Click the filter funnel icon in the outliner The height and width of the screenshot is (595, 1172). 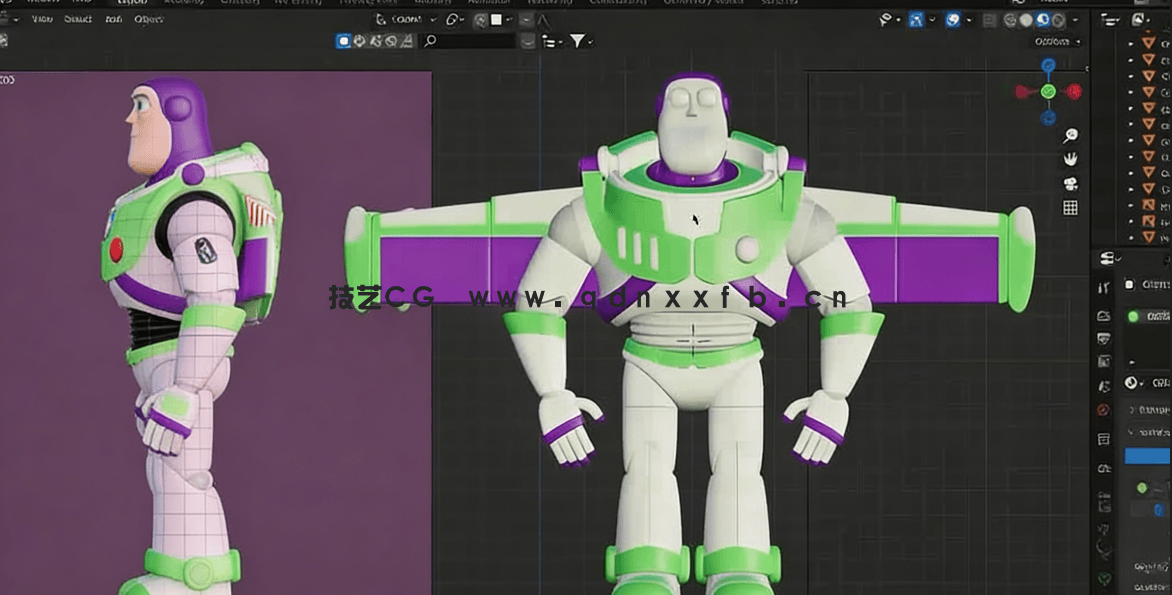578,41
